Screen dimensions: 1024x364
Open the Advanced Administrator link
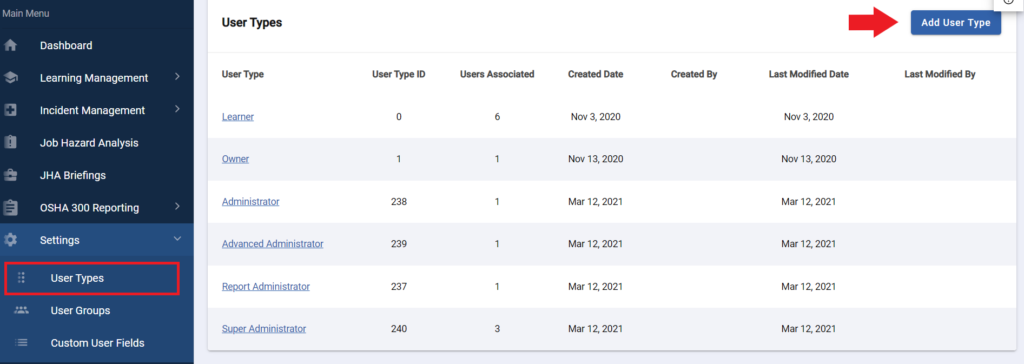pyautogui.click(x=272, y=244)
